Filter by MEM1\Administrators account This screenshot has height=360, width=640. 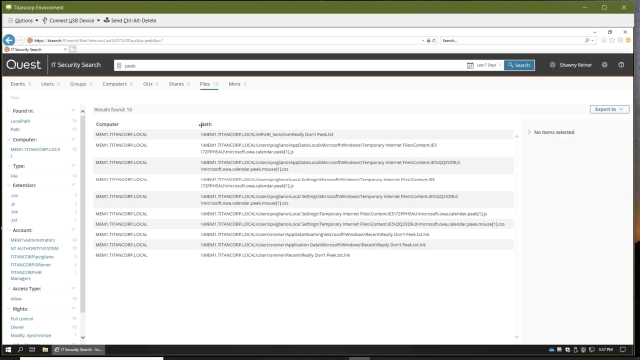pos(33,240)
